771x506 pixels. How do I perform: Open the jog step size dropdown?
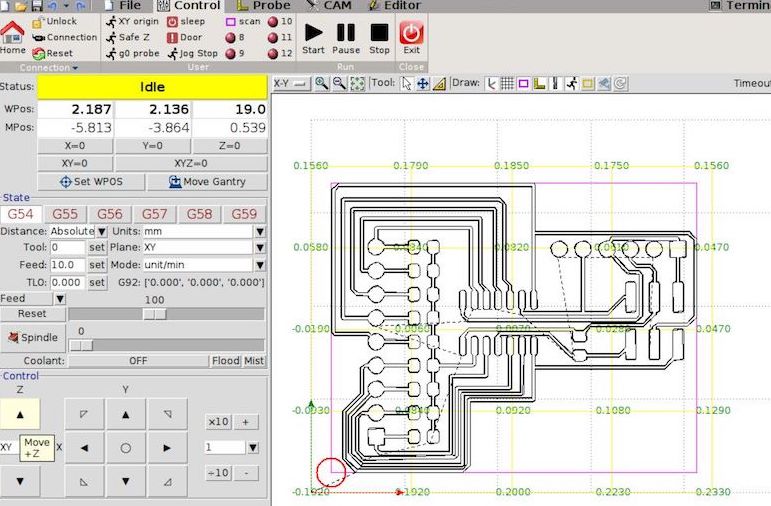click(253, 447)
